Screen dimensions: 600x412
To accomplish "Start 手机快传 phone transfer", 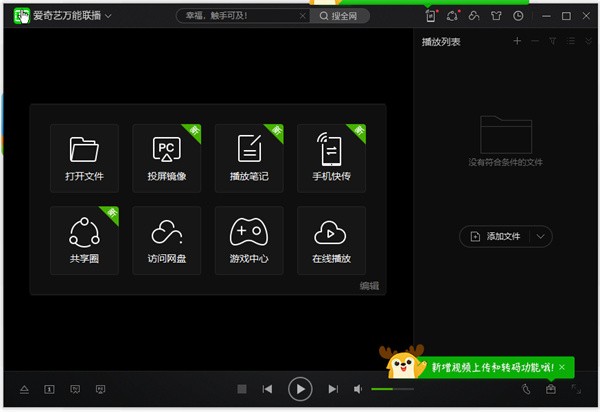I will [331, 158].
